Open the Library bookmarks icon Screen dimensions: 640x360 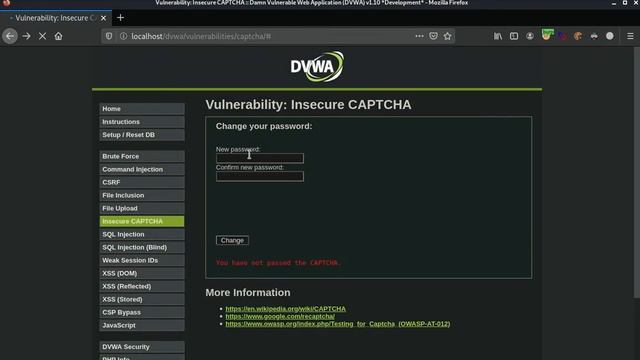click(x=498, y=36)
